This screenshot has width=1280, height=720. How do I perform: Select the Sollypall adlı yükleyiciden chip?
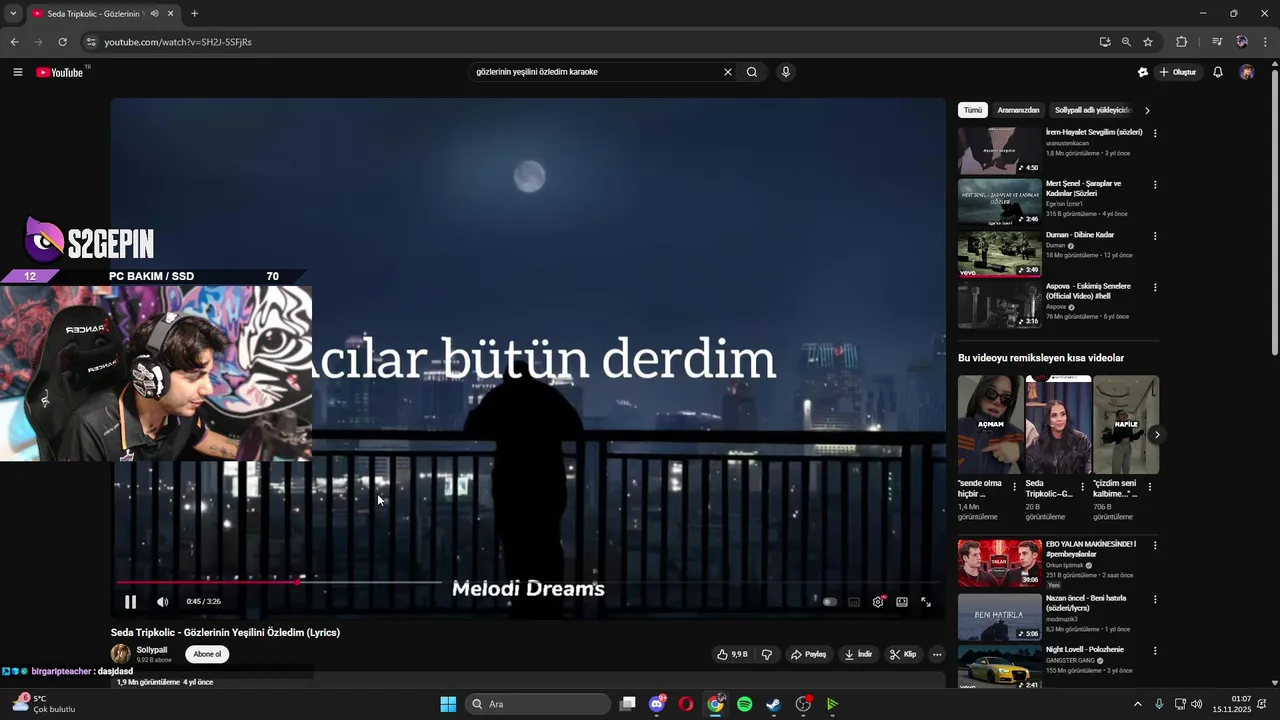1091,110
